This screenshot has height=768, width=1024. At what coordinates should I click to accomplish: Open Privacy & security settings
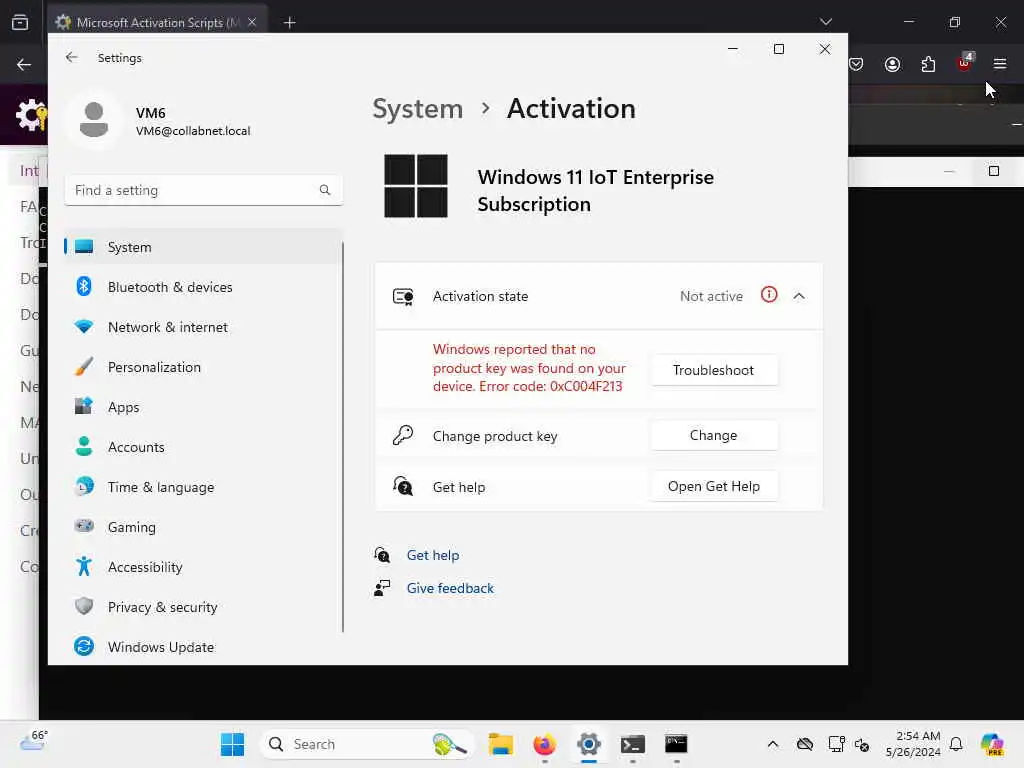coord(203,607)
